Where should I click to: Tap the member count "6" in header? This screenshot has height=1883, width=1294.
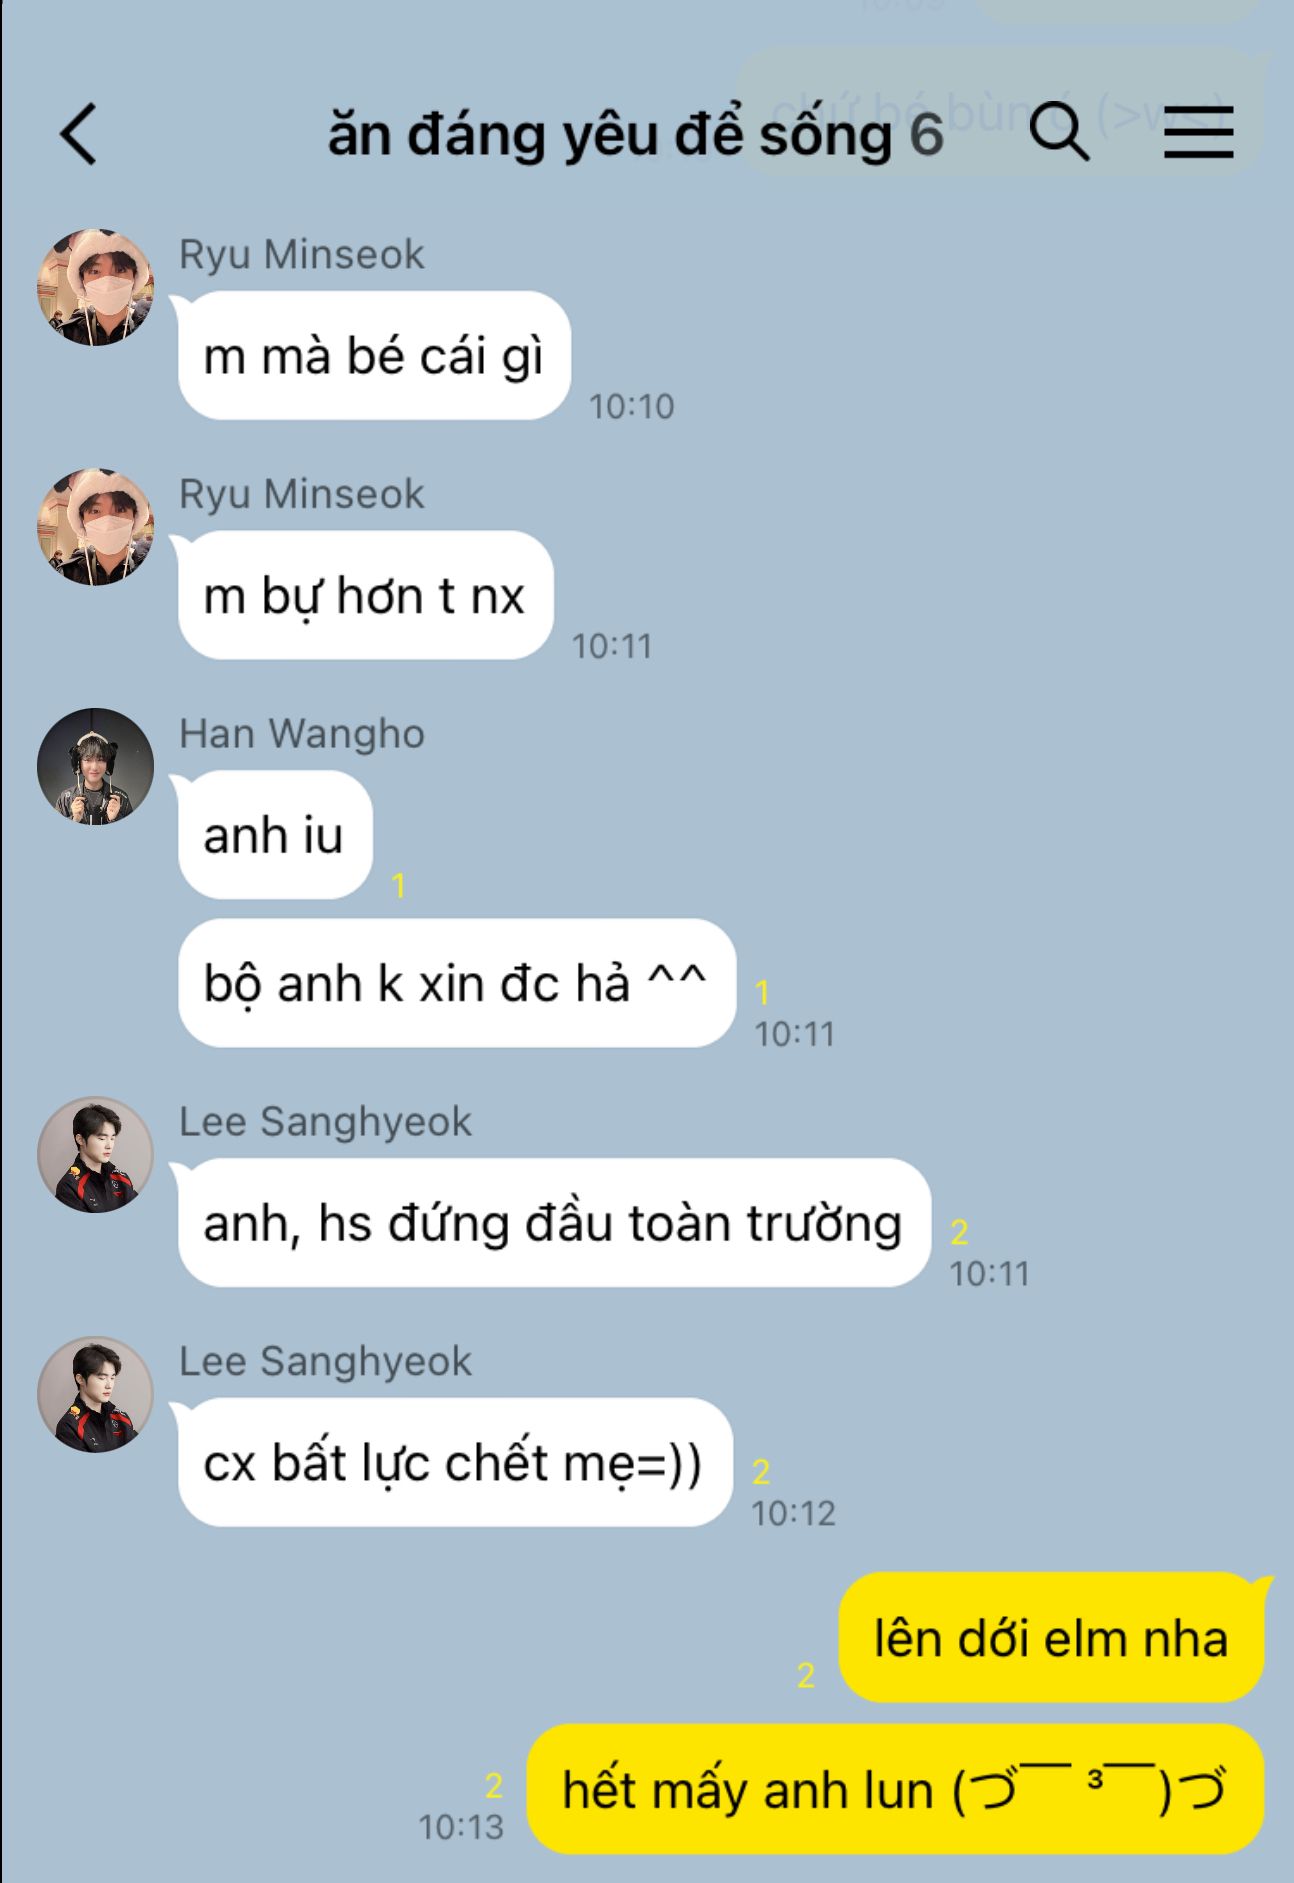926,135
